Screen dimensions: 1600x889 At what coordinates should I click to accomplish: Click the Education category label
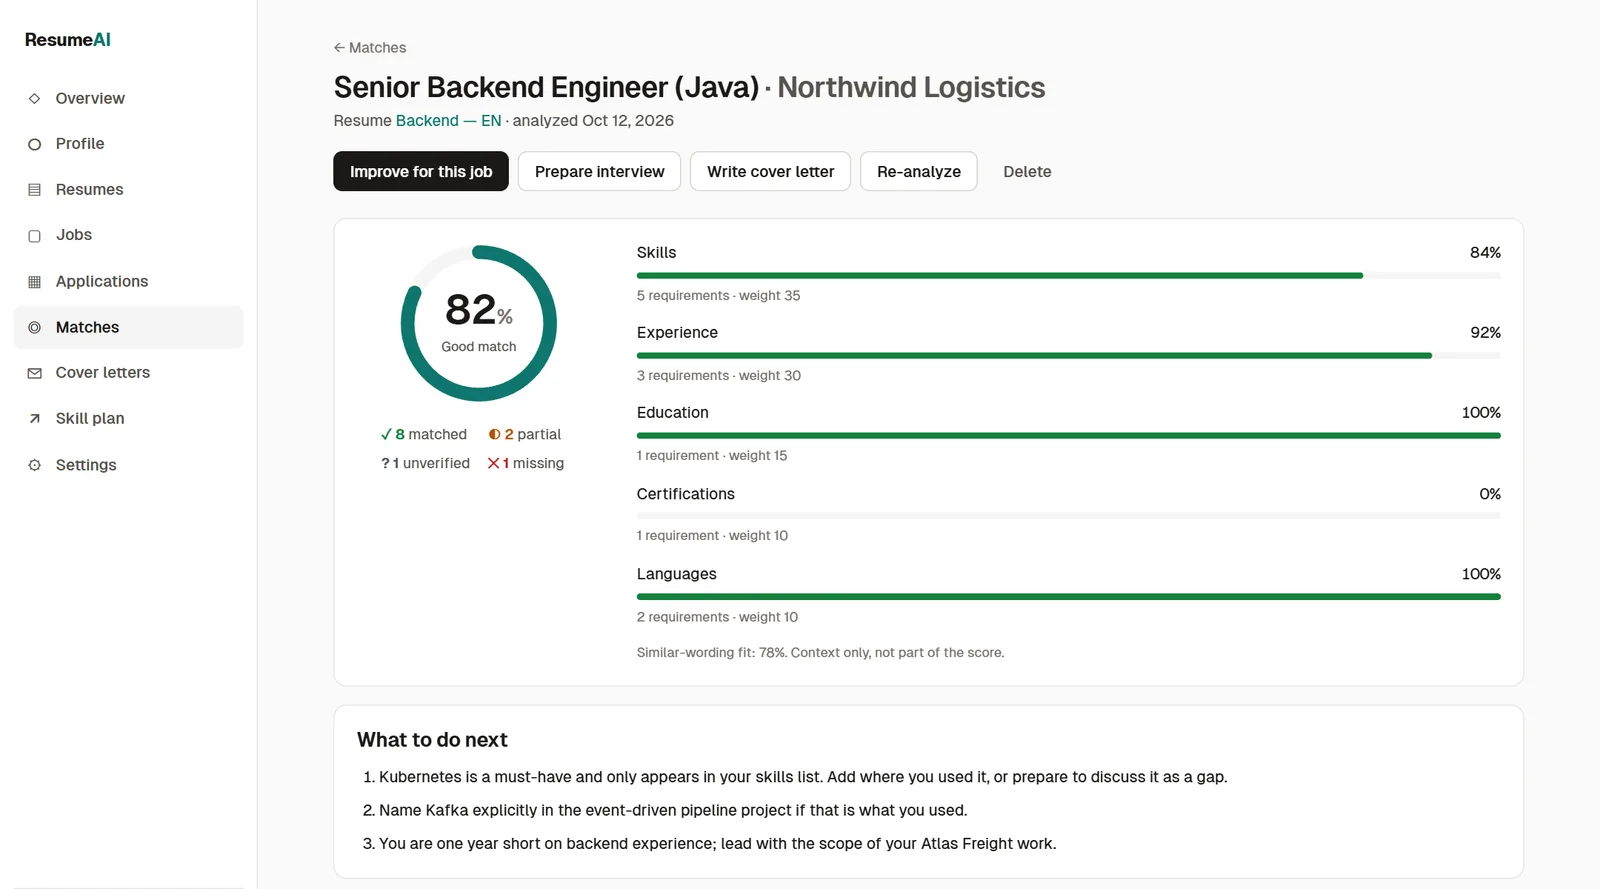tap(672, 413)
